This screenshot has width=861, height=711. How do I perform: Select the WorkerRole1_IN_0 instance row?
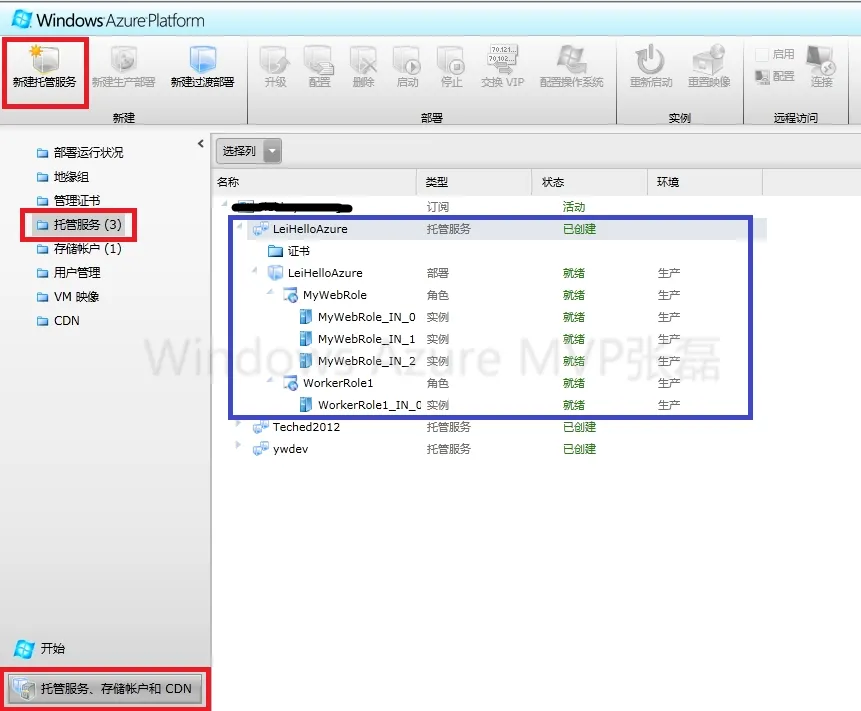click(490, 405)
